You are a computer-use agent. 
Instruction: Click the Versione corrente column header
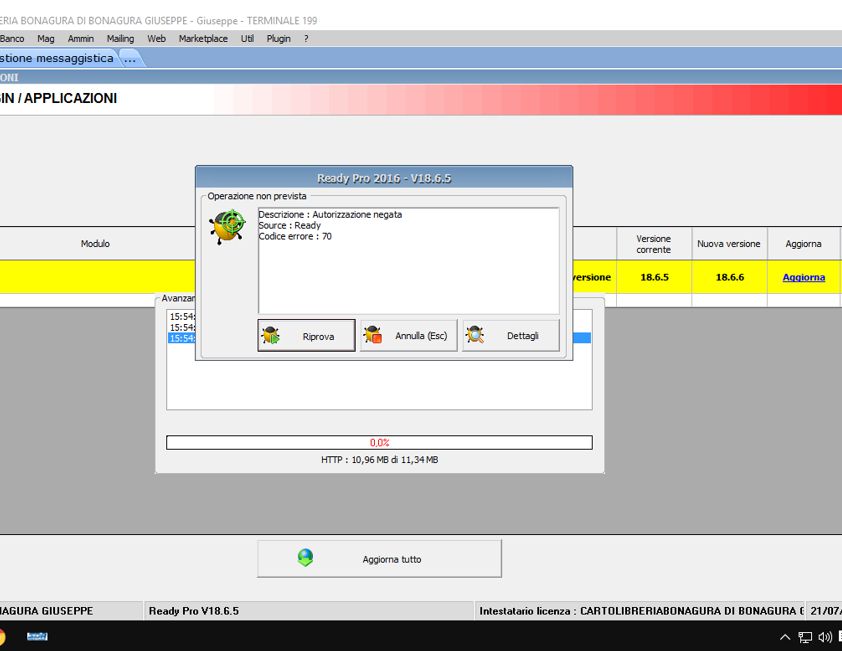654,244
